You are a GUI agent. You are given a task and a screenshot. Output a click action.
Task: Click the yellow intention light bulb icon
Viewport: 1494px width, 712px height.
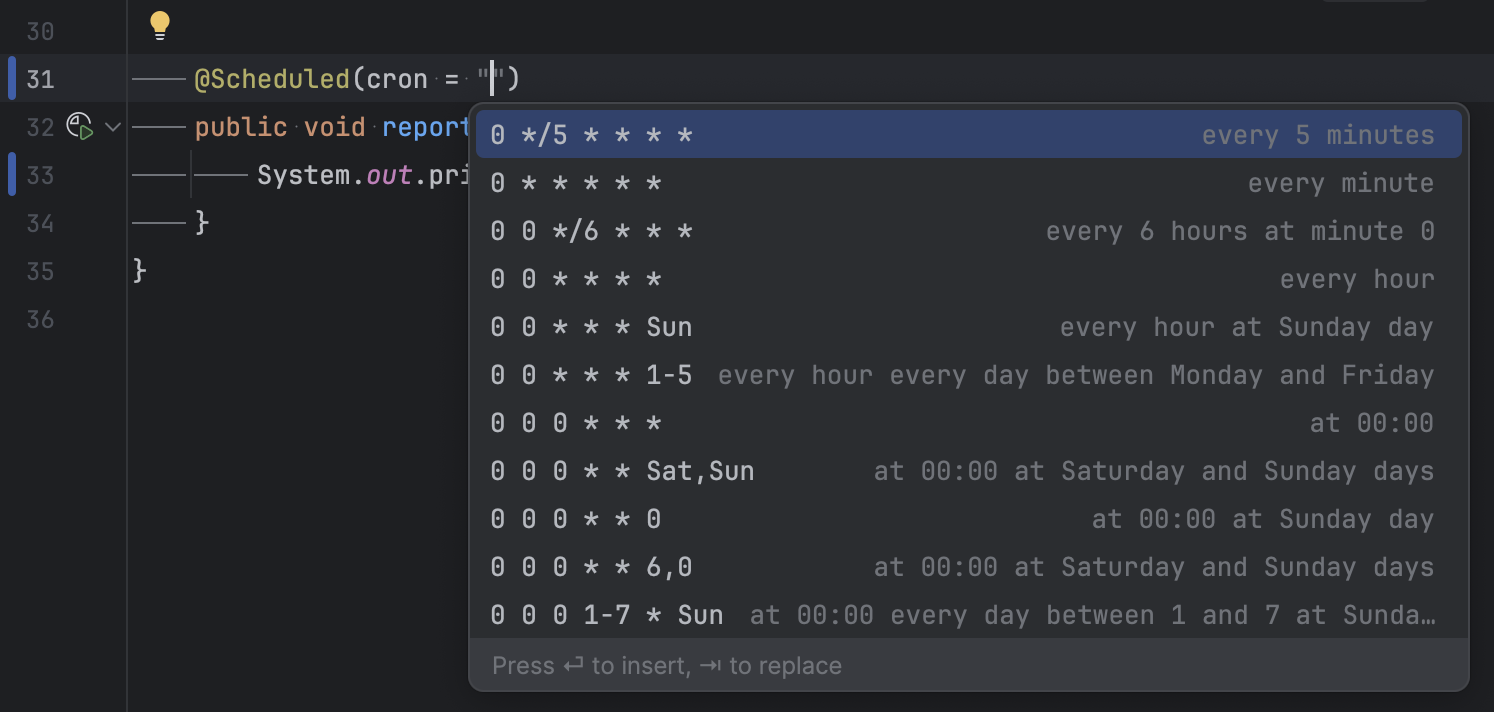[x=160, y=25]
